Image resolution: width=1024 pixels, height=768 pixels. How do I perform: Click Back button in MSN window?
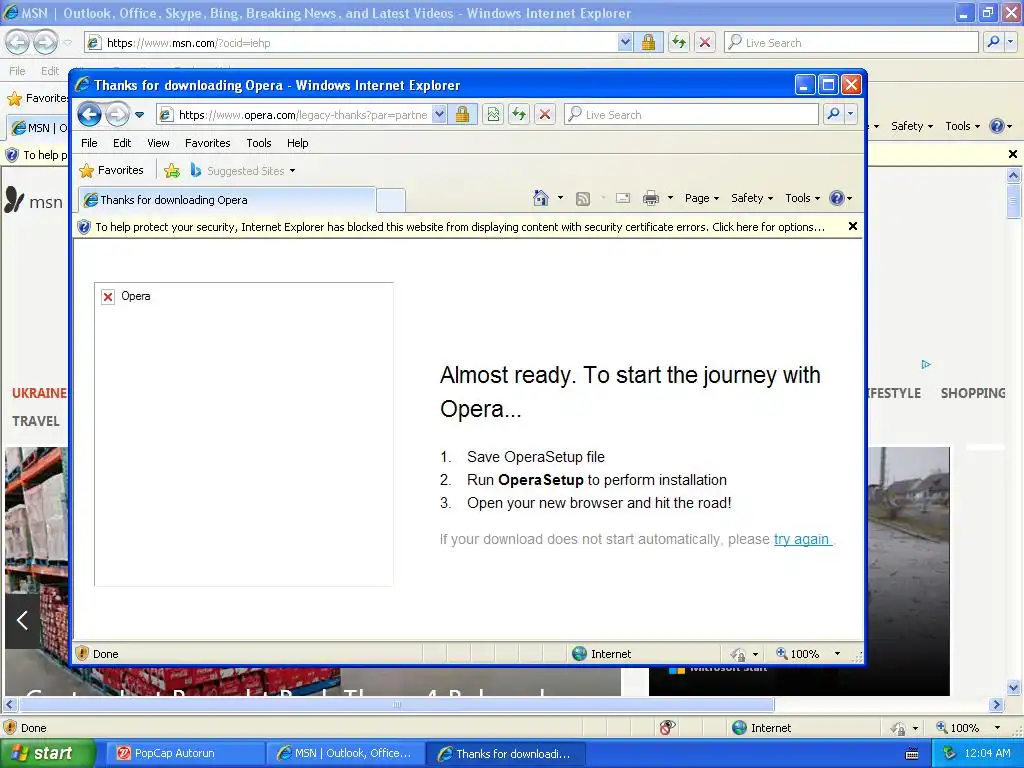click(18, 42)
